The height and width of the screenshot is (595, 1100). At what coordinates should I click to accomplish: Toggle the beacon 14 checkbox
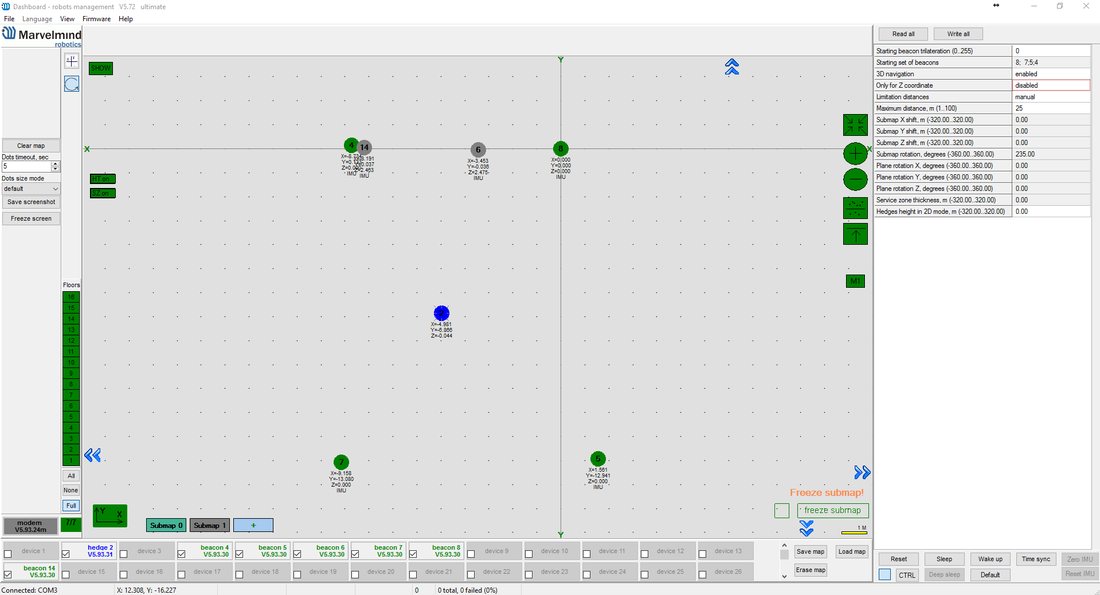click(x=8, y=574)
